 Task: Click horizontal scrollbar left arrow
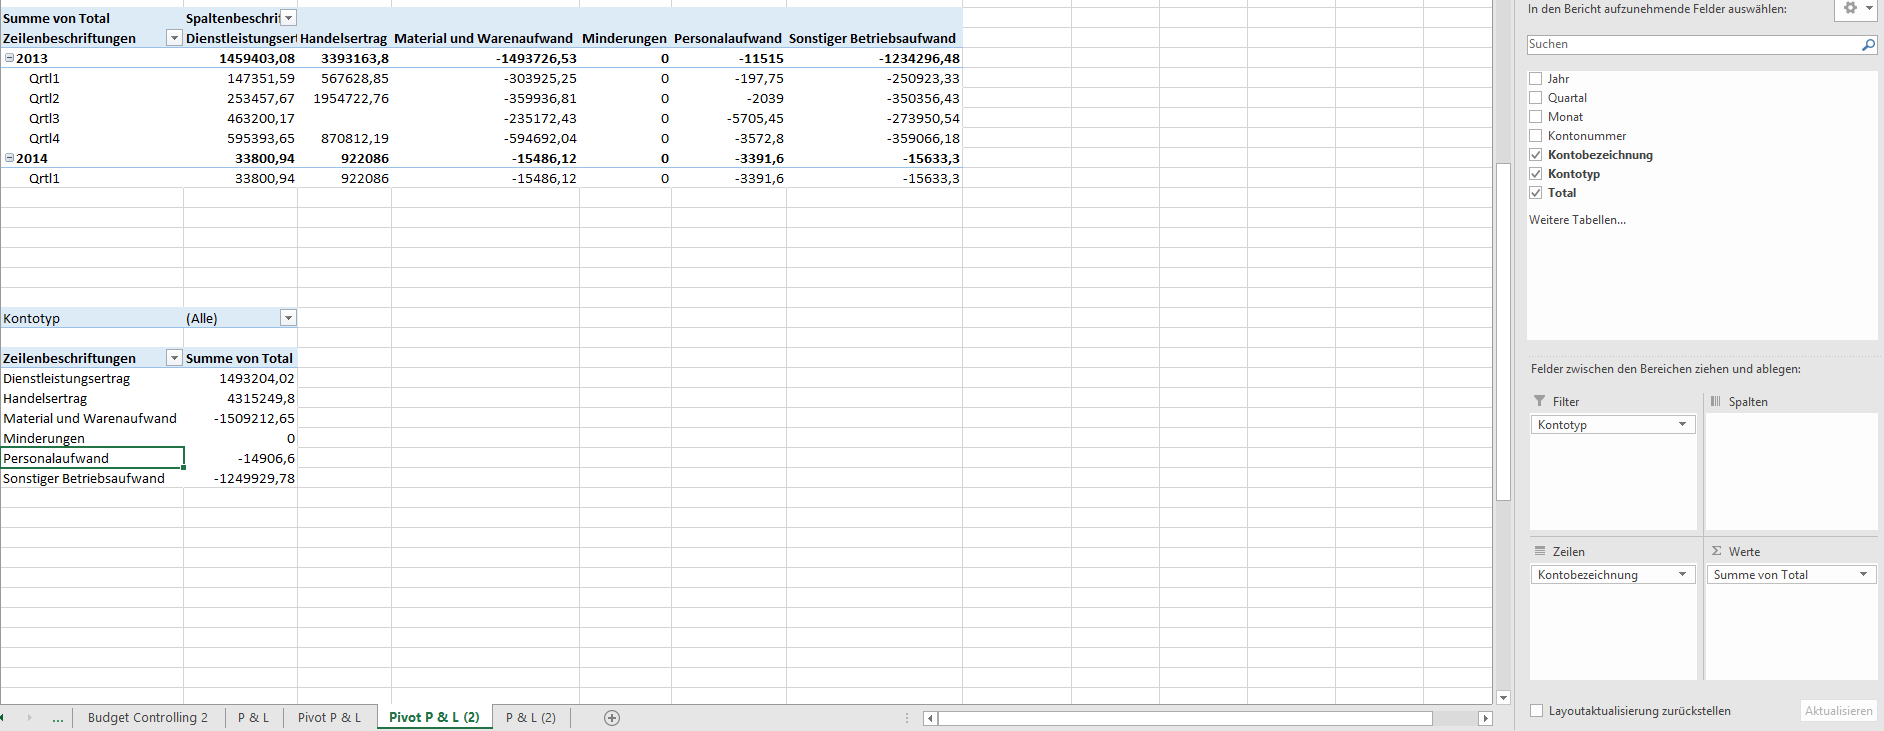pyautogui.click(x=930, y=718)
